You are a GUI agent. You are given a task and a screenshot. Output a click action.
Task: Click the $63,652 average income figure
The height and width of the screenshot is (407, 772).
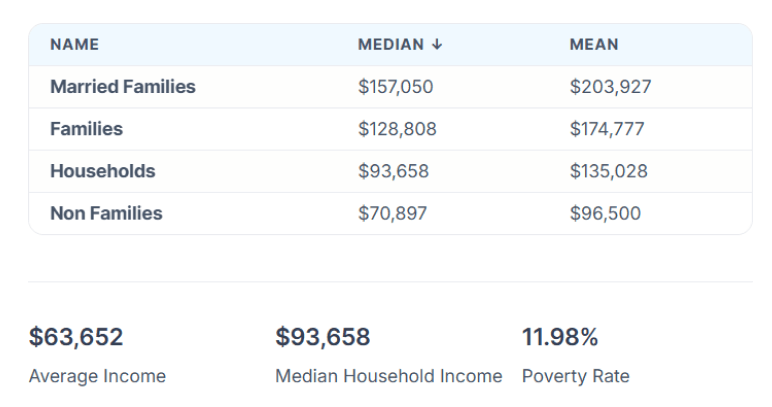coord(76,338)
